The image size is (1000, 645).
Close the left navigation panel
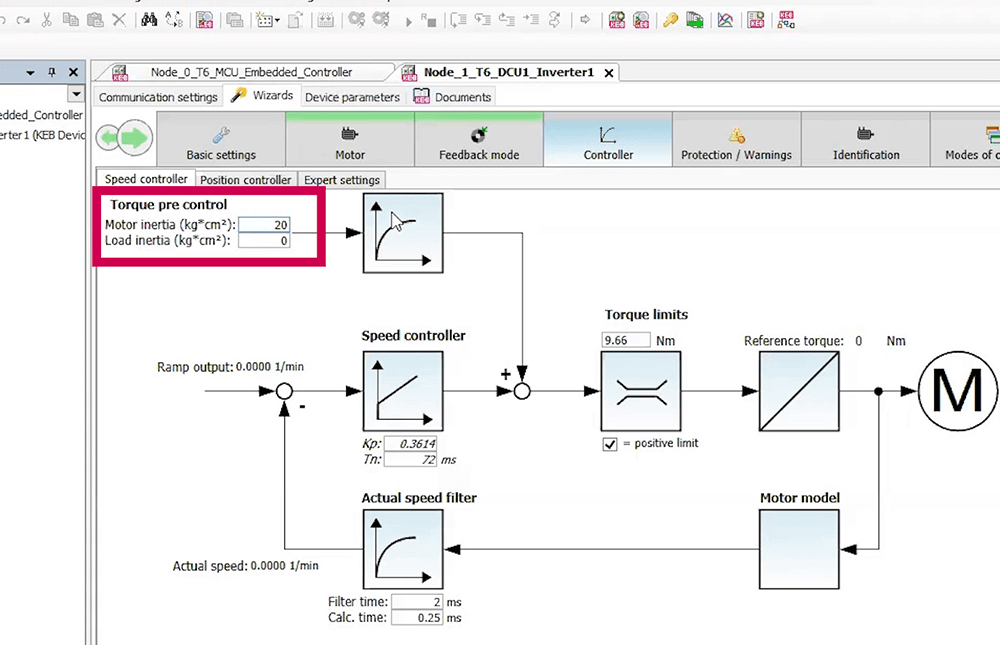coord(73,72)
